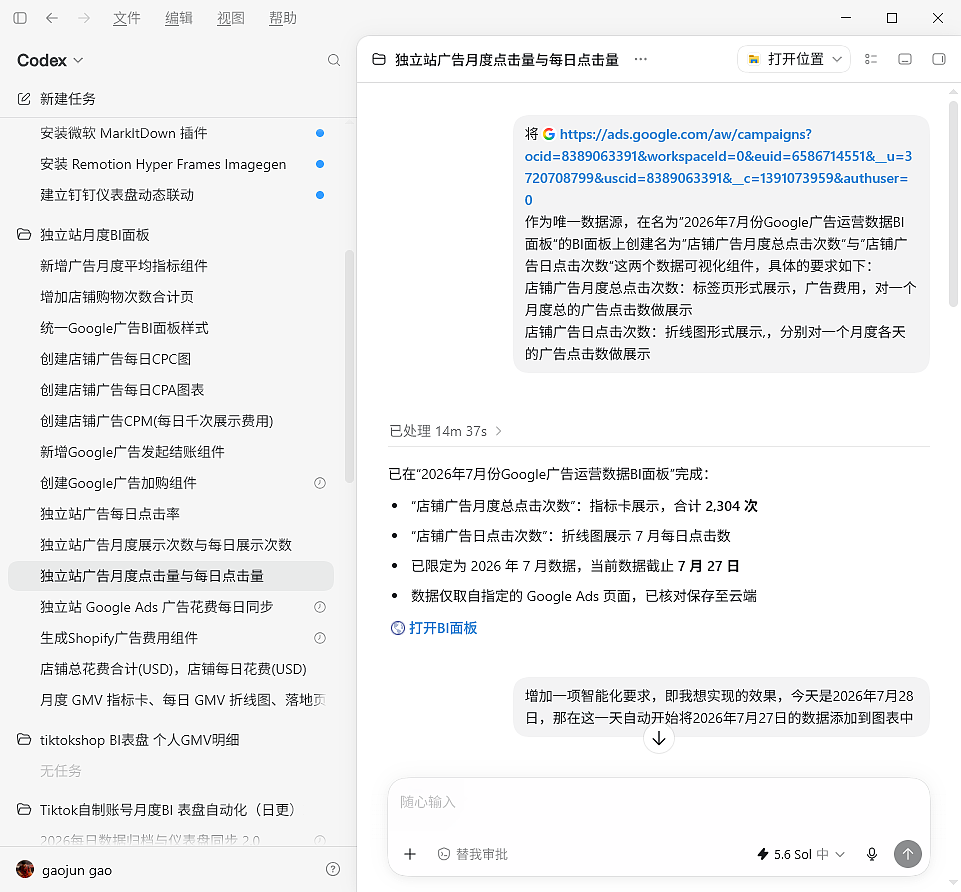Click the scroll-to-bottom arrow button
Image resolution: width=961 pixels, height=892 pixels.
(x=659, y=738)
